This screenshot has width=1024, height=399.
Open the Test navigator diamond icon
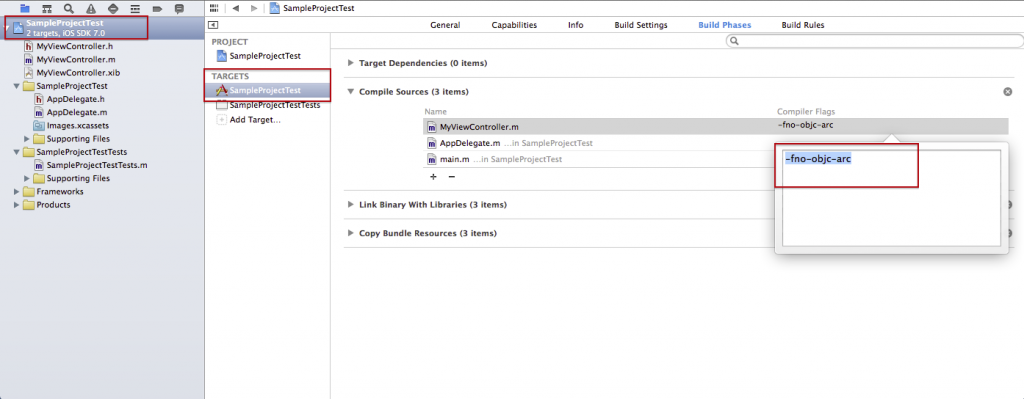point(112,8)
